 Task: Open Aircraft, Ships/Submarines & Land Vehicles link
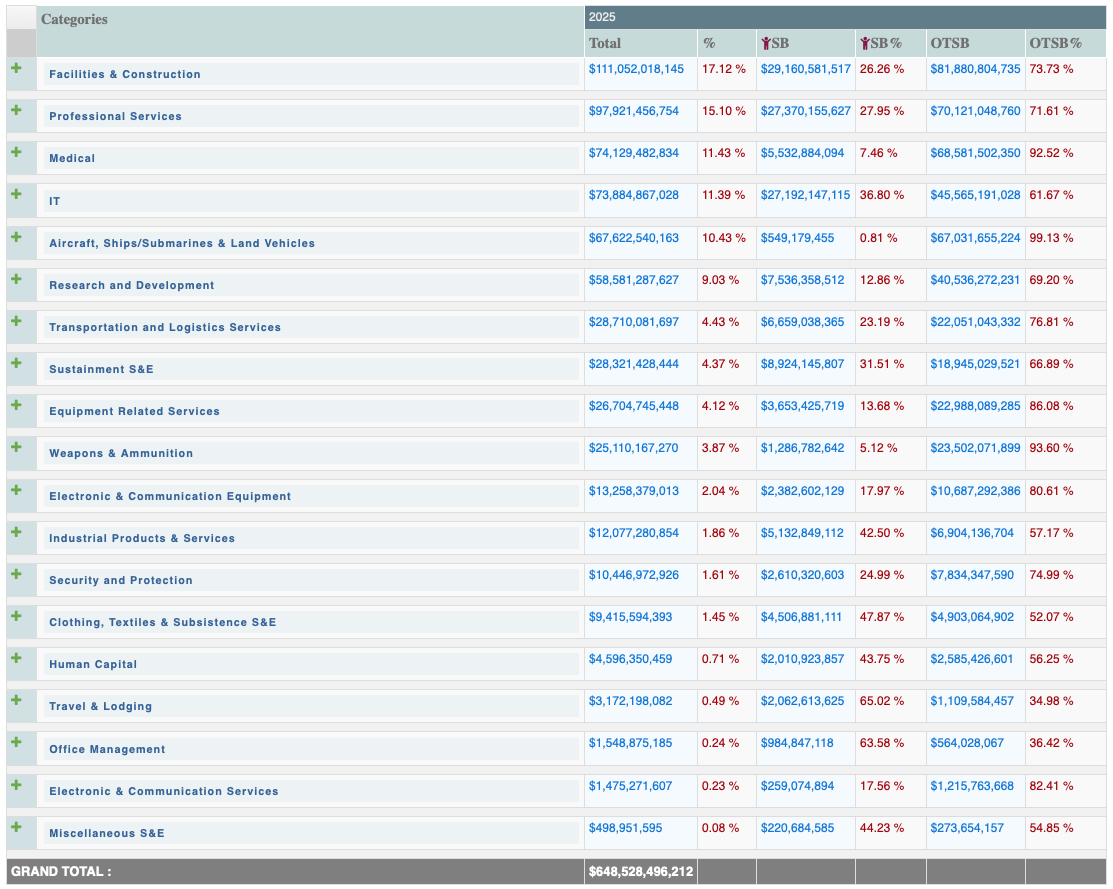click(x=182, y=243)
